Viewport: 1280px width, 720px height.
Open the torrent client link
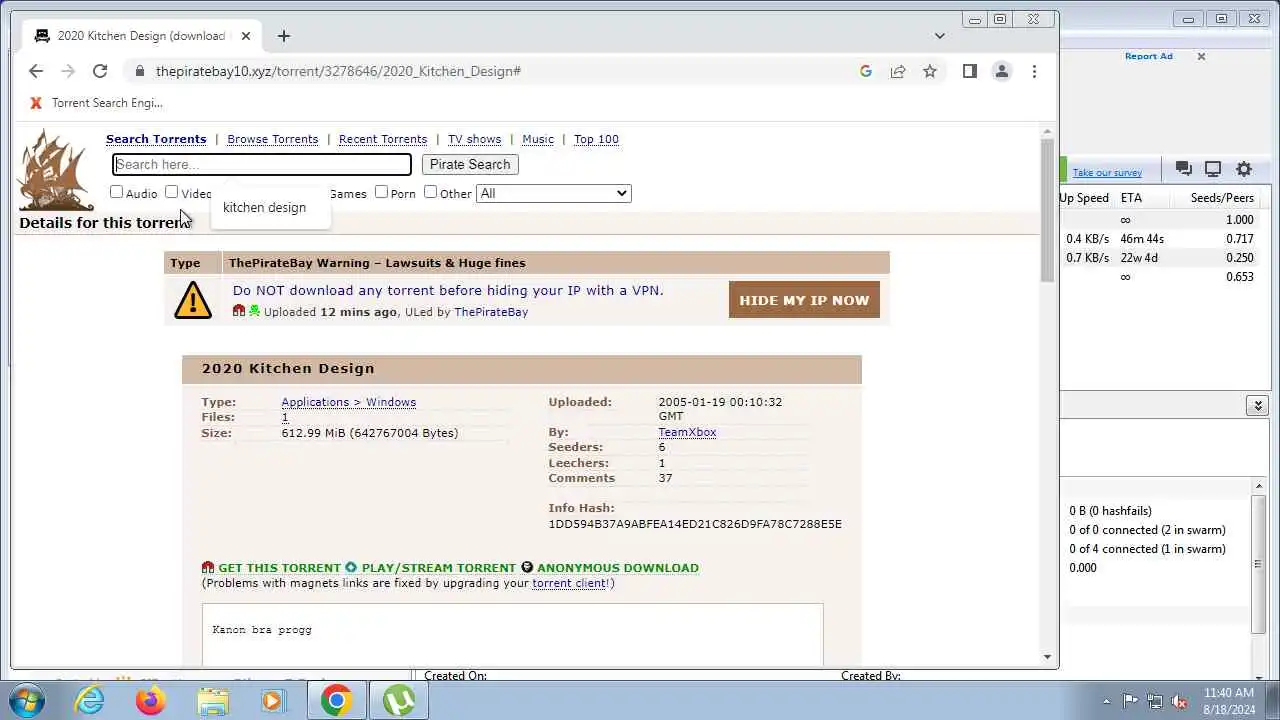(x=570, y=583)
